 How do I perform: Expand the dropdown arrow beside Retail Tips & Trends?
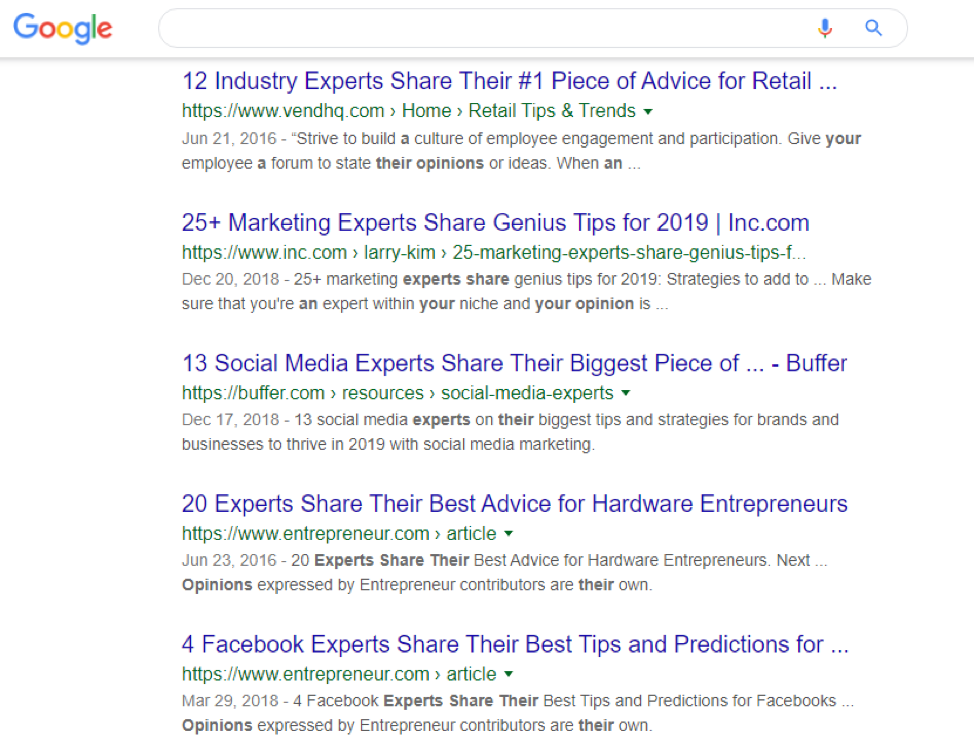pyautogui.click(x=648, y=111)
